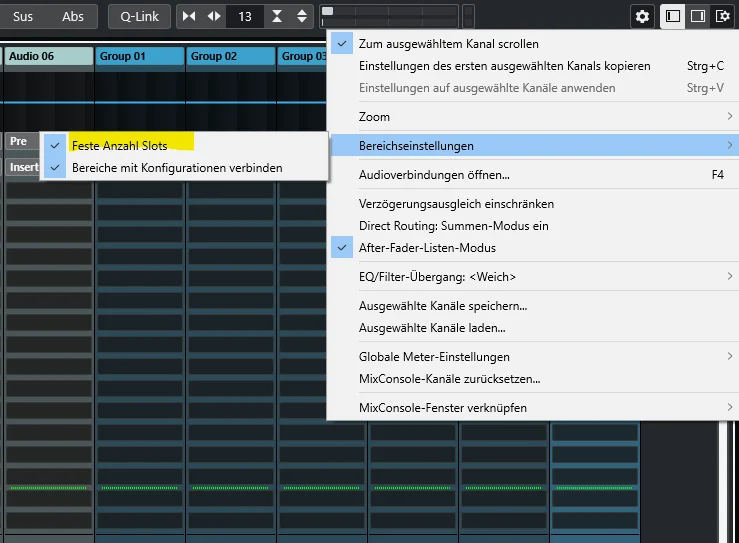Toggle After-Fader-Listen-Modus
The height and width of the screenshot is (543, 739).
[x=533, y=248]
